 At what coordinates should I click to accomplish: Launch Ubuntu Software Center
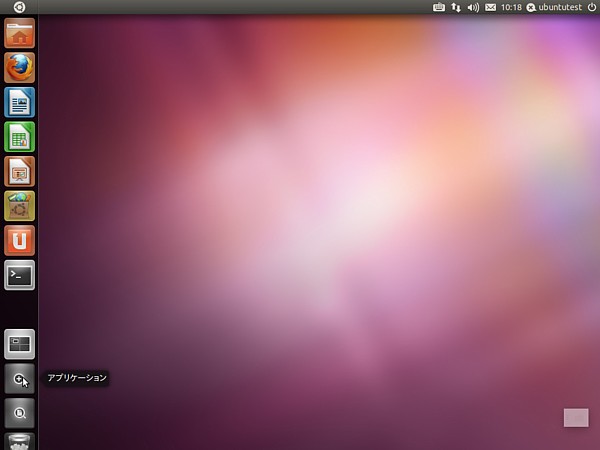click(20, 206)
